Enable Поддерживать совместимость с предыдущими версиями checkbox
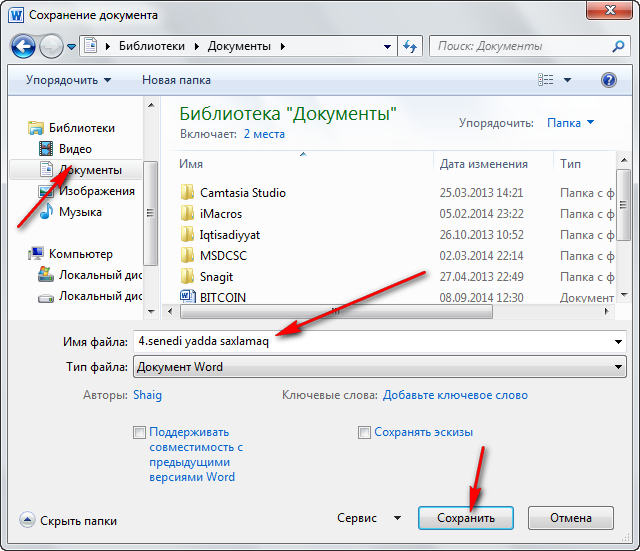640x551 pixels. pos(139,432)
